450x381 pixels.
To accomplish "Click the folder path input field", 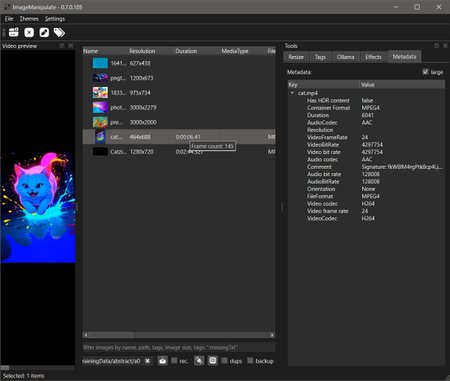I will point(113,361).
